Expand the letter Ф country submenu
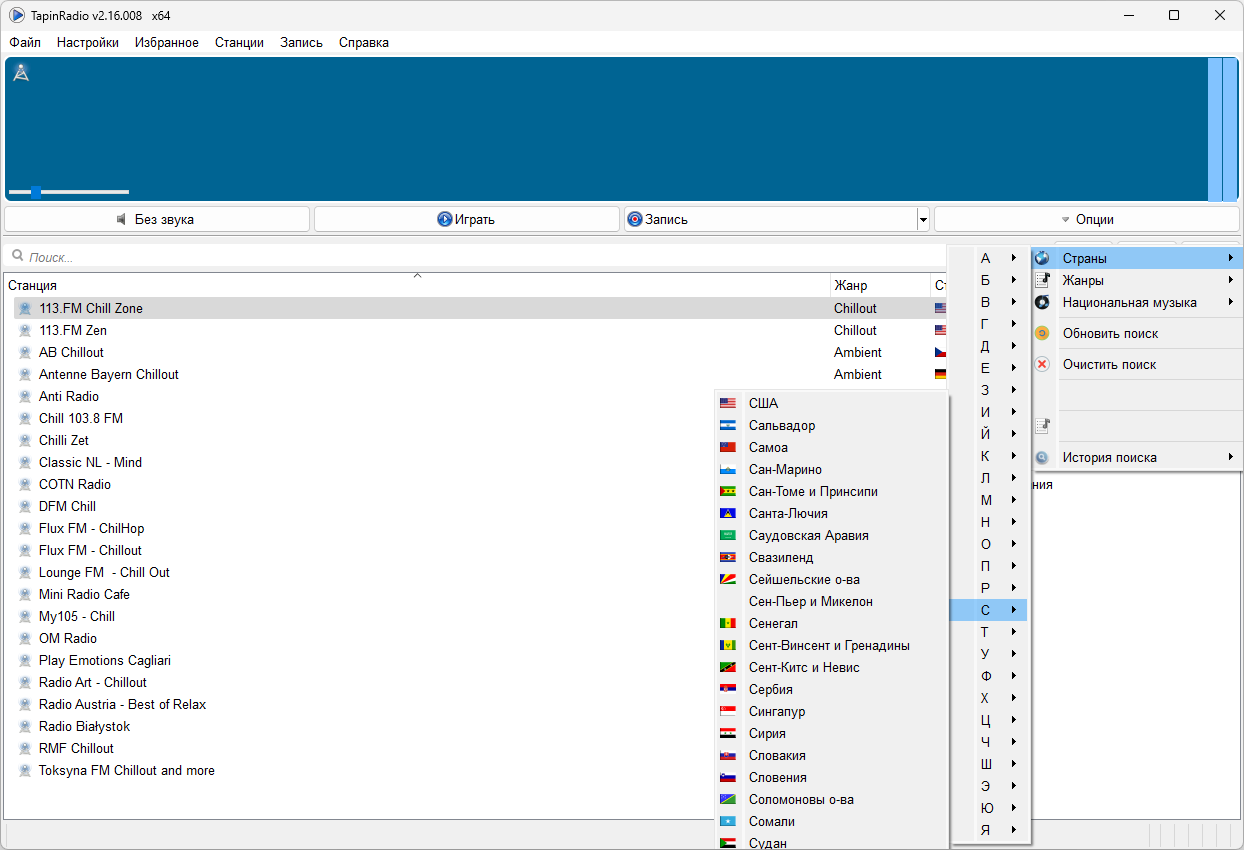 point(989,676)
